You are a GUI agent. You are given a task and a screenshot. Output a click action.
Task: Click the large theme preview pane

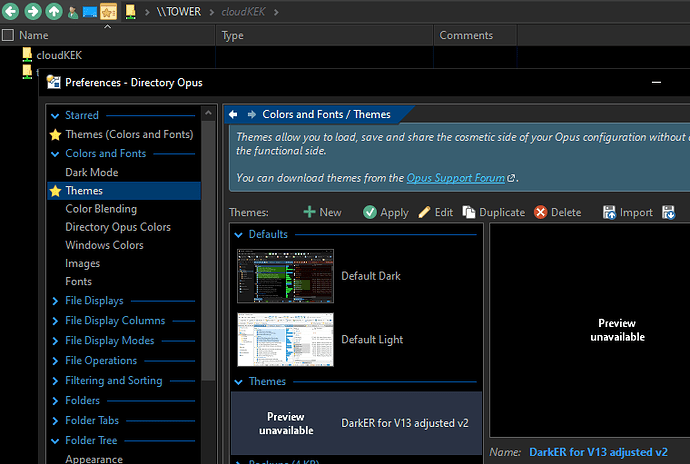(x=590, y=330)
